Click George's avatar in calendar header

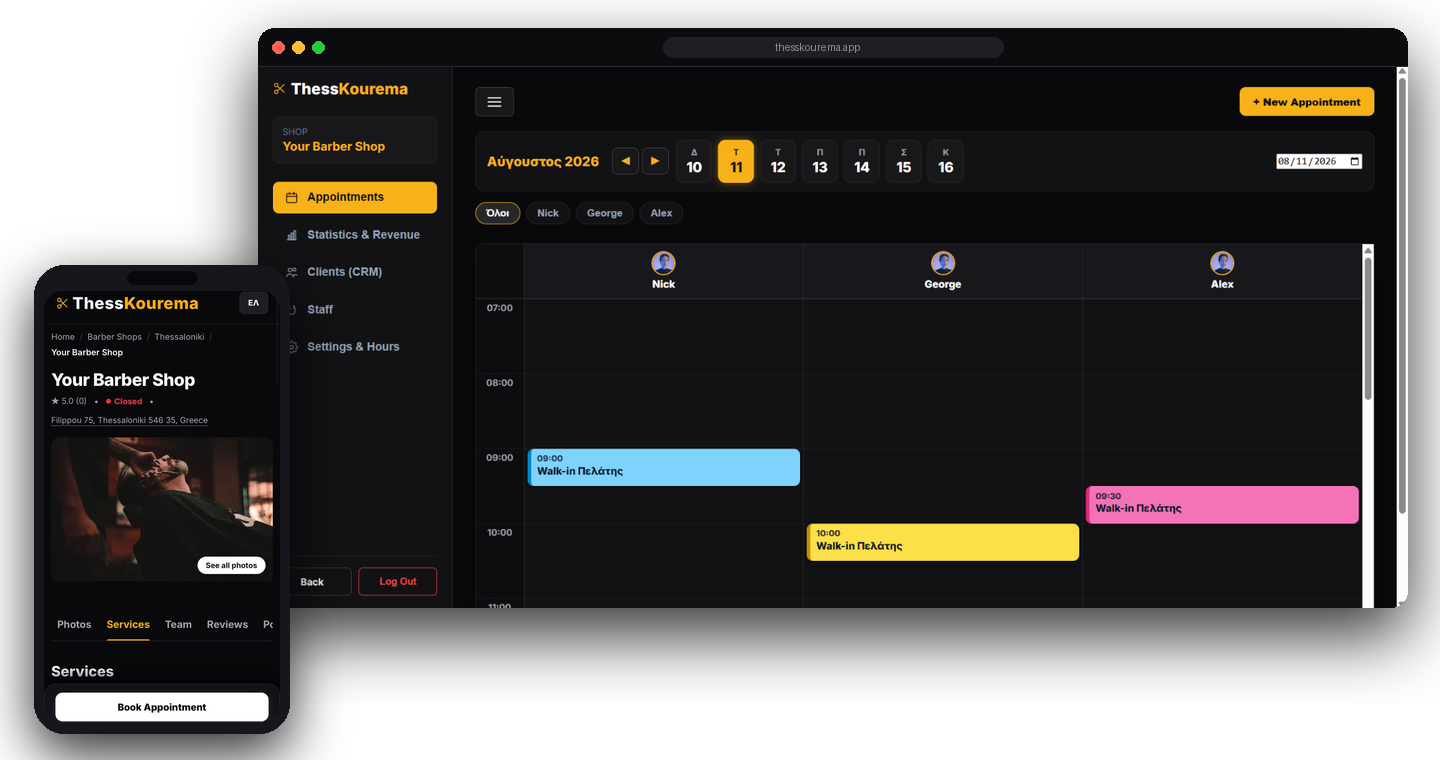click(942, 263)
